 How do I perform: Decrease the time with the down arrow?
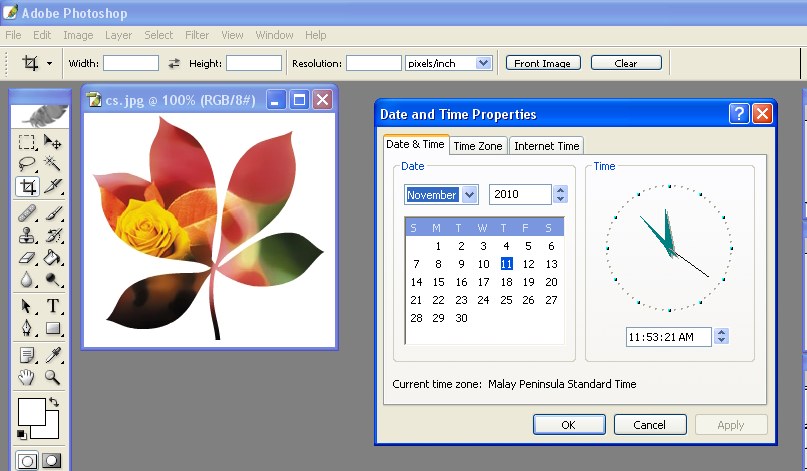(722, 341)
